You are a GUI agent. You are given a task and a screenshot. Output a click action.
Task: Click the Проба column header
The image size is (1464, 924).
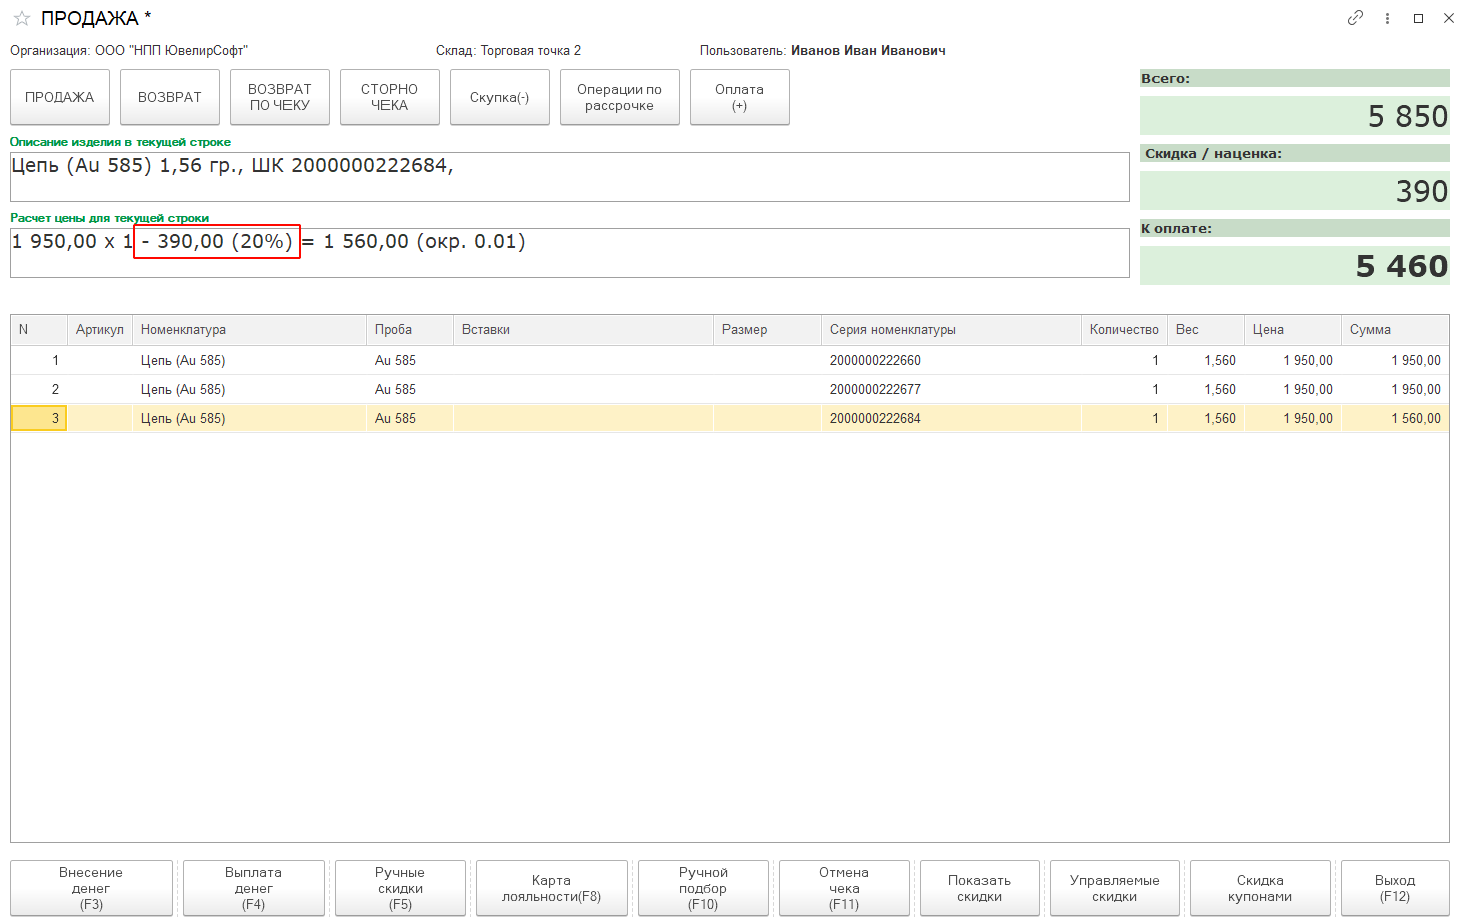[410, 330]
